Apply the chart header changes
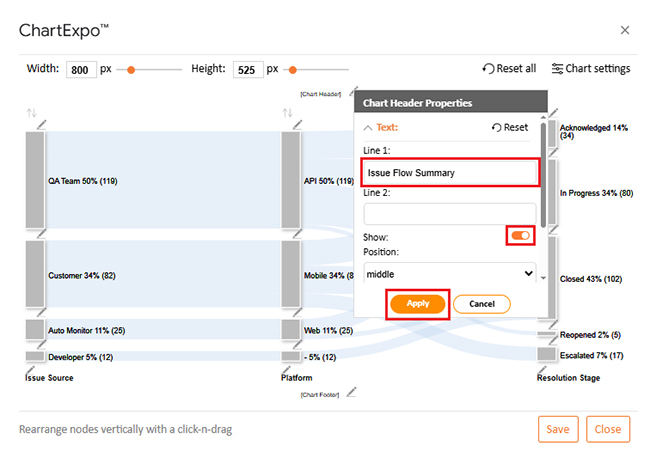This screenshot has width=650, height=470. [x=417, y=303]
